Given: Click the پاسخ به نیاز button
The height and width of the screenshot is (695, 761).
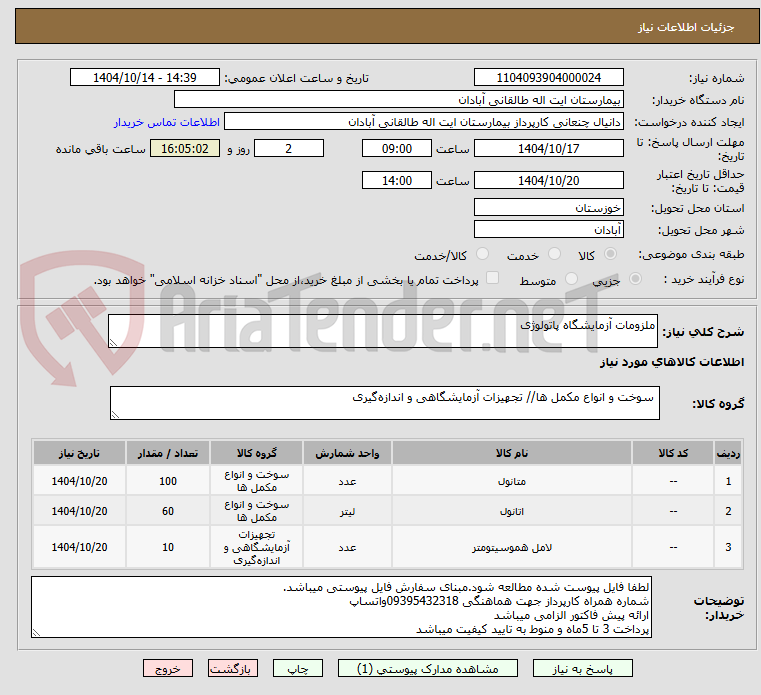Looking at the screenshot, I should (582, 668).
